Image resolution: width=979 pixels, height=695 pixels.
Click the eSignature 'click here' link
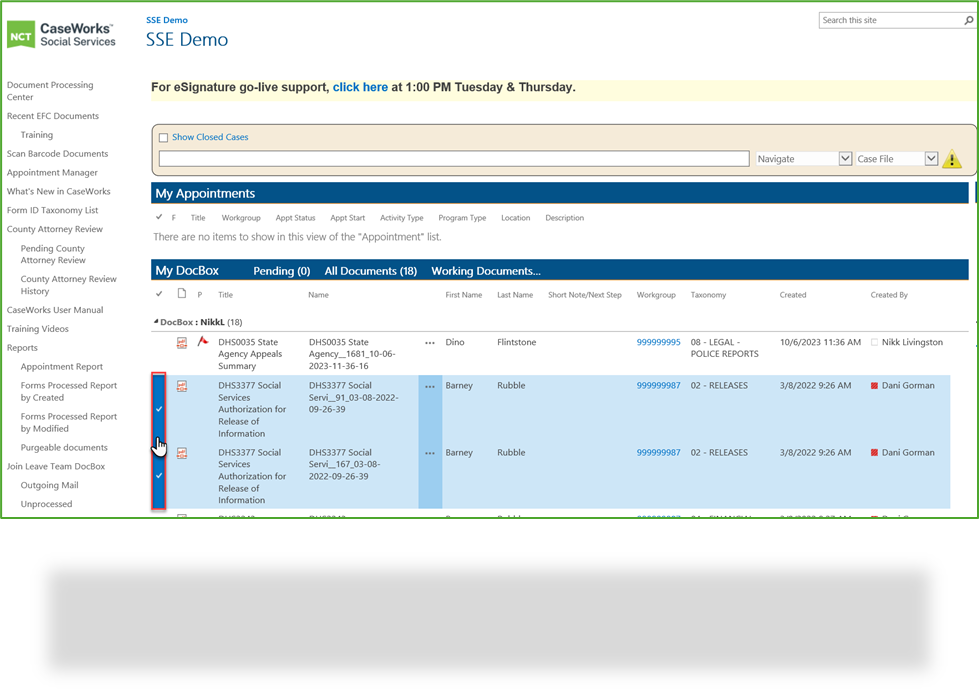click(x=360, y=87)
